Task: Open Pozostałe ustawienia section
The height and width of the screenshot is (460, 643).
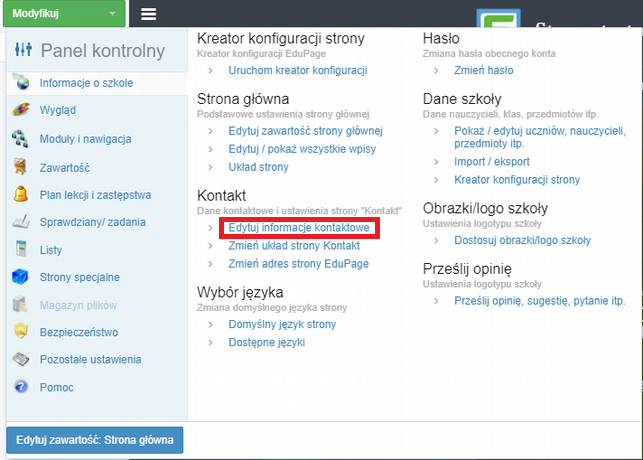Action: point(91,360)
